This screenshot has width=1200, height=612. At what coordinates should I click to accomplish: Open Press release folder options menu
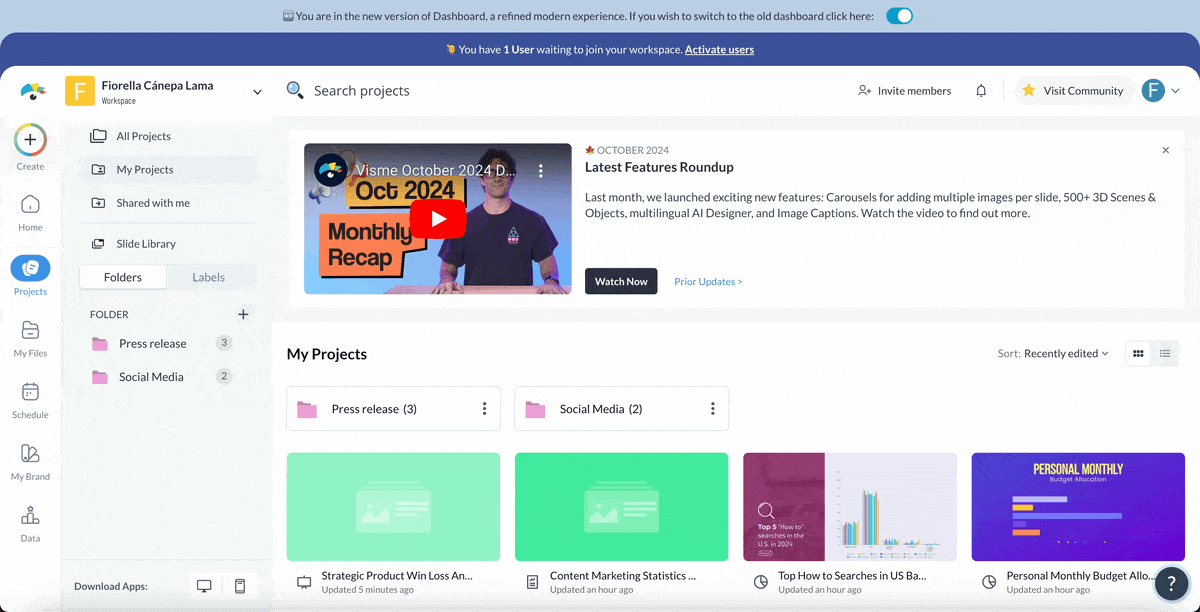point(484,409)
